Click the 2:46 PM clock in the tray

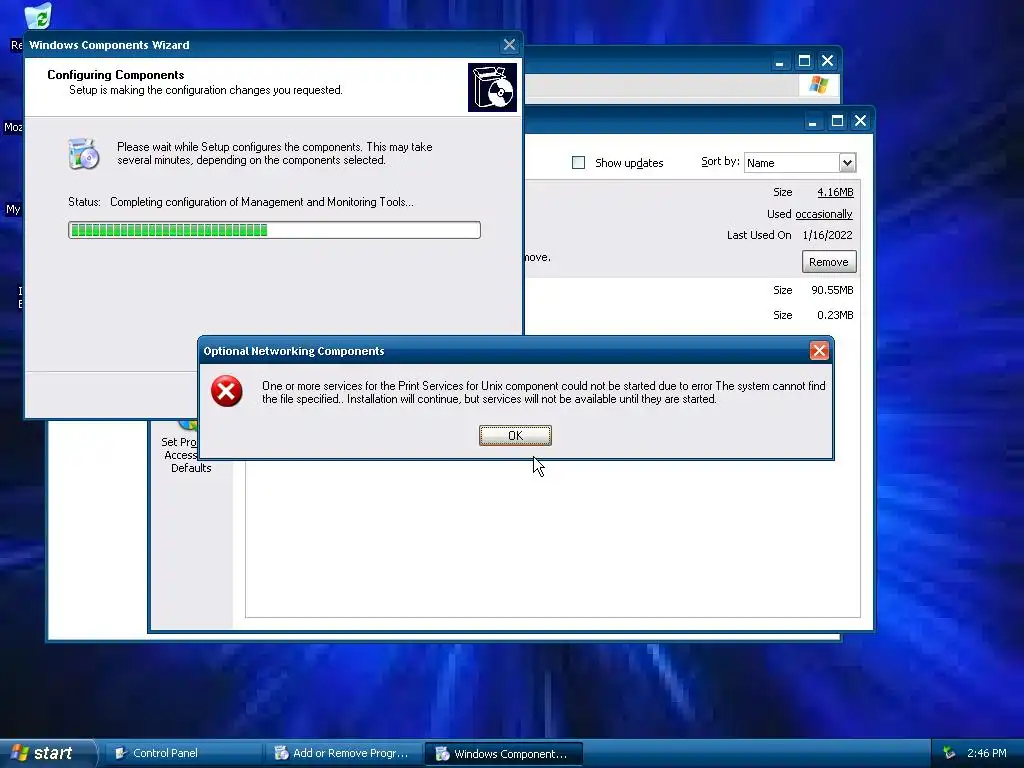coord(987,753)
